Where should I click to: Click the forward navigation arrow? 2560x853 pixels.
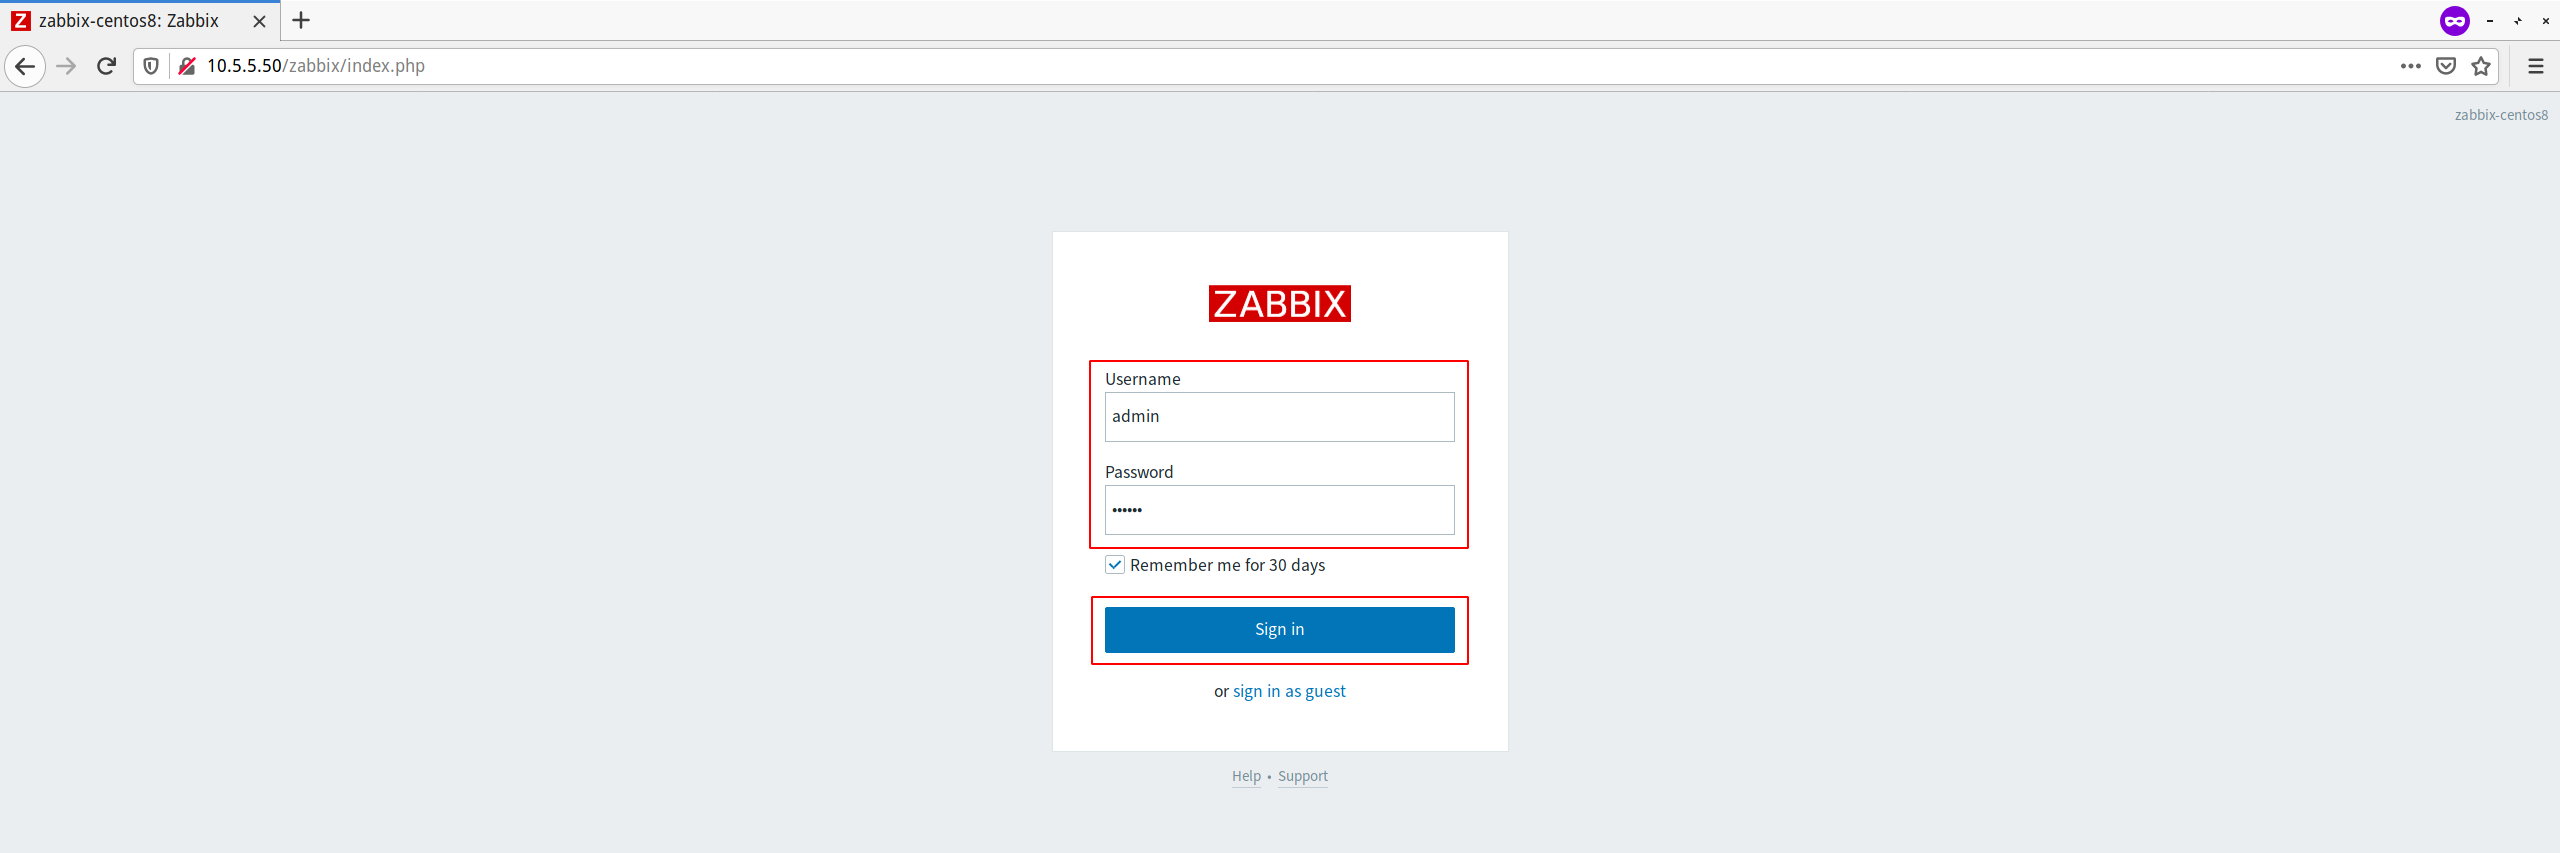pos(66,66)
